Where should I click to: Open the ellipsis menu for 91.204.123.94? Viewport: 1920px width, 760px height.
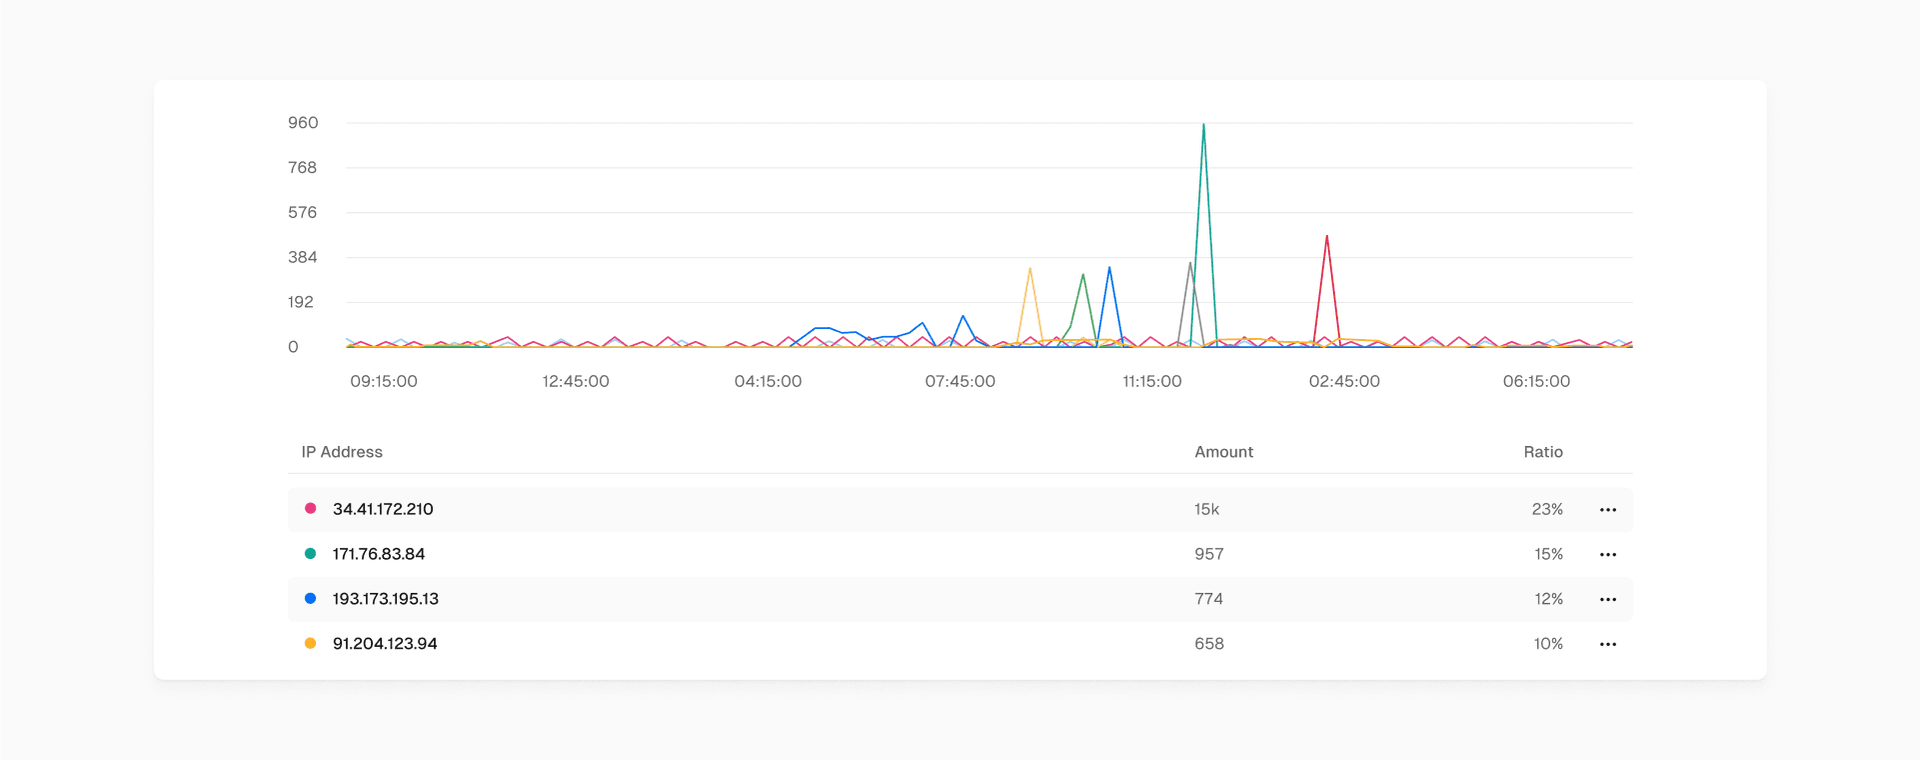(x=1607, y=645)
